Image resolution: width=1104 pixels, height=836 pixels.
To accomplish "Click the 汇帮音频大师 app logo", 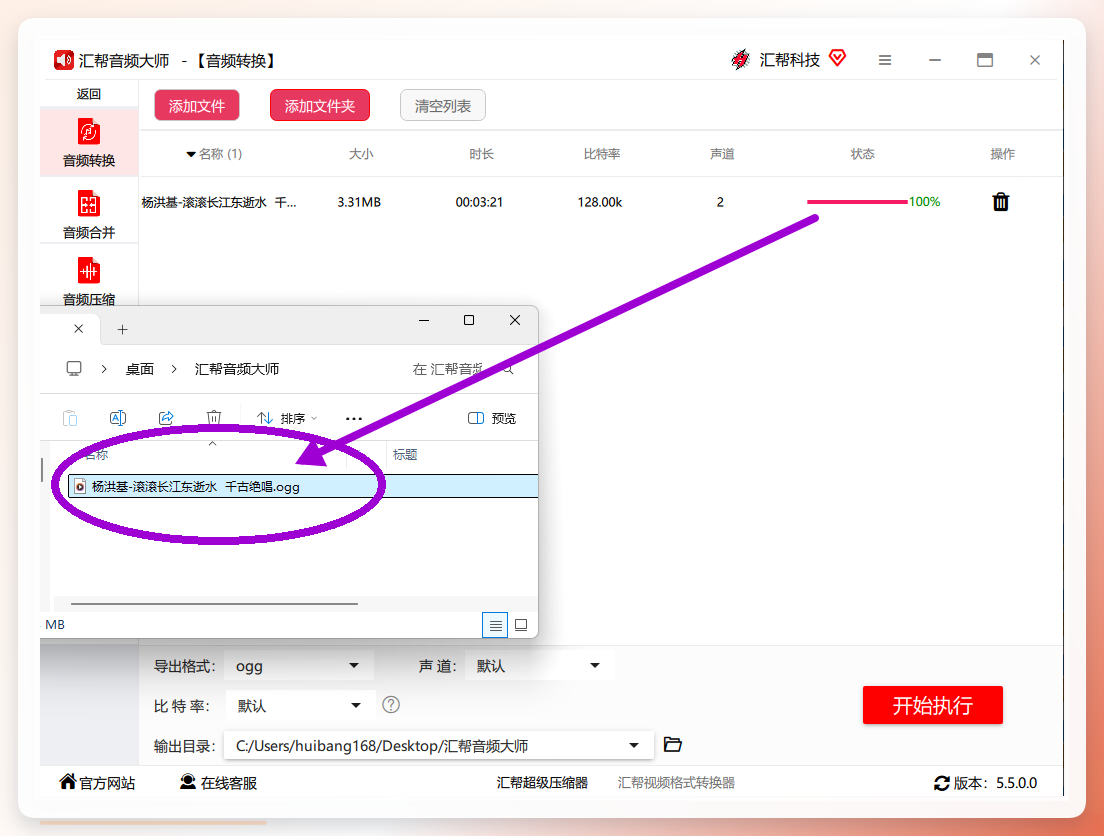I will click(63, 60).
